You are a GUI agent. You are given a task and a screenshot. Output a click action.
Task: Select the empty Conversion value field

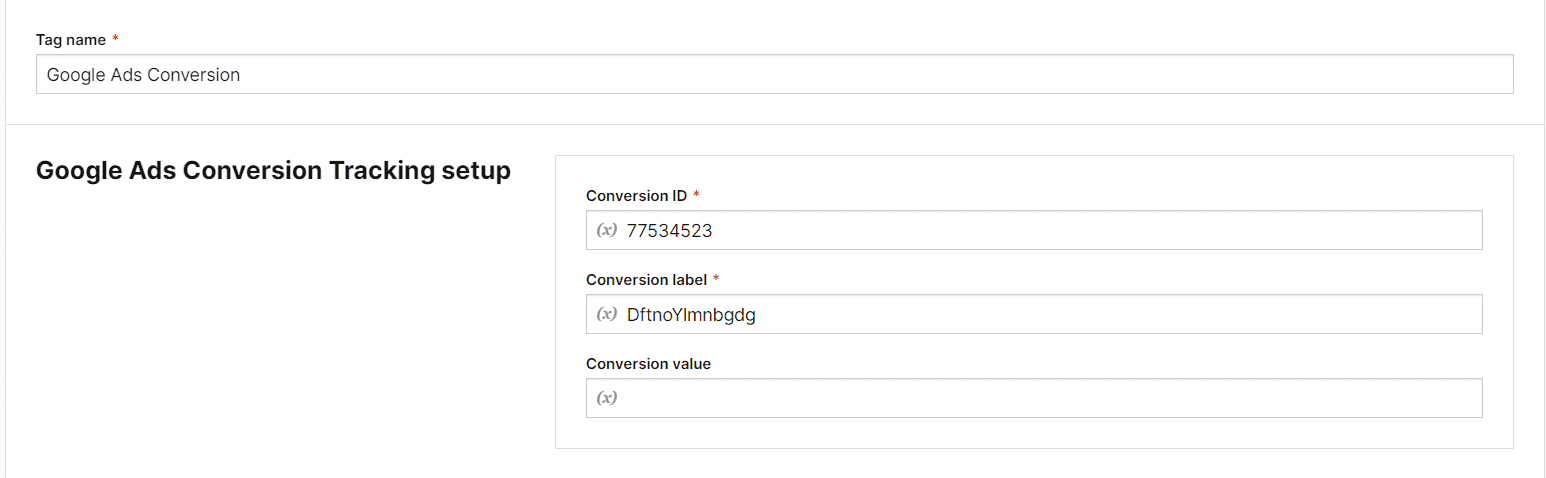coord(1034,398)
